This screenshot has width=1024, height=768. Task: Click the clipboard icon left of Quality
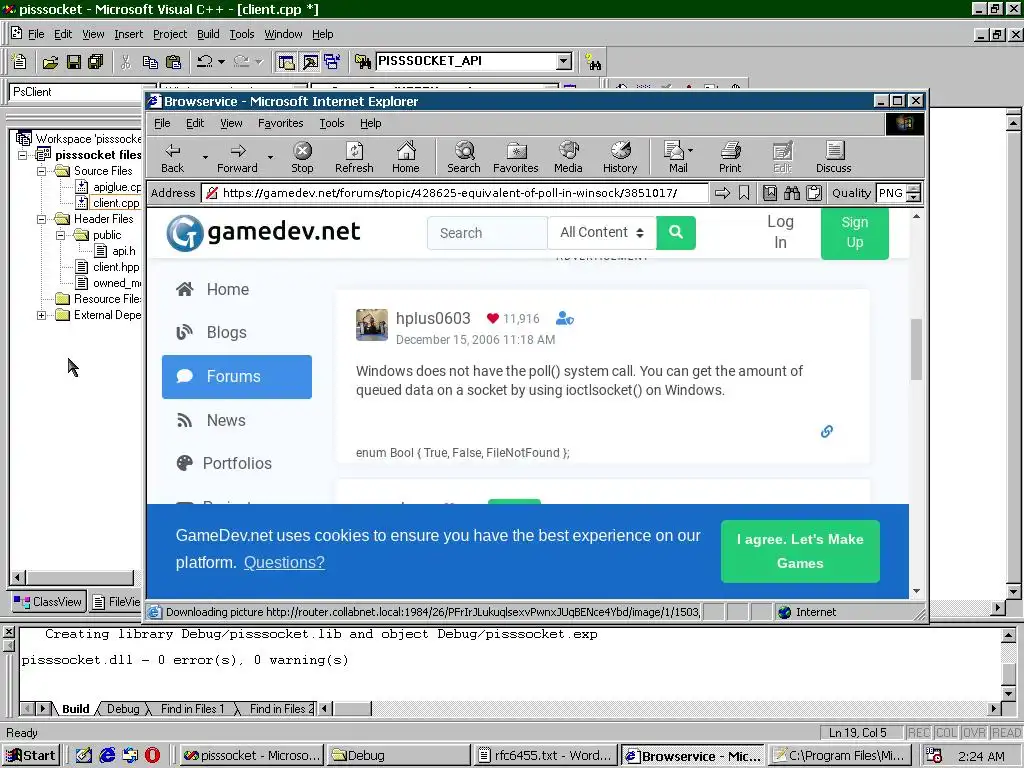[x=814, y=193]
